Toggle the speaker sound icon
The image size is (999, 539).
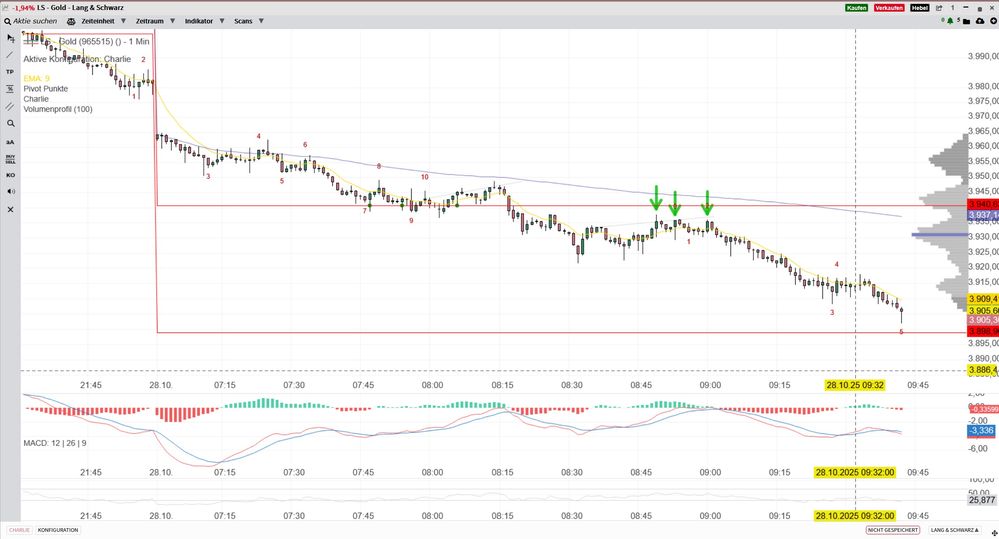point(10,191)
